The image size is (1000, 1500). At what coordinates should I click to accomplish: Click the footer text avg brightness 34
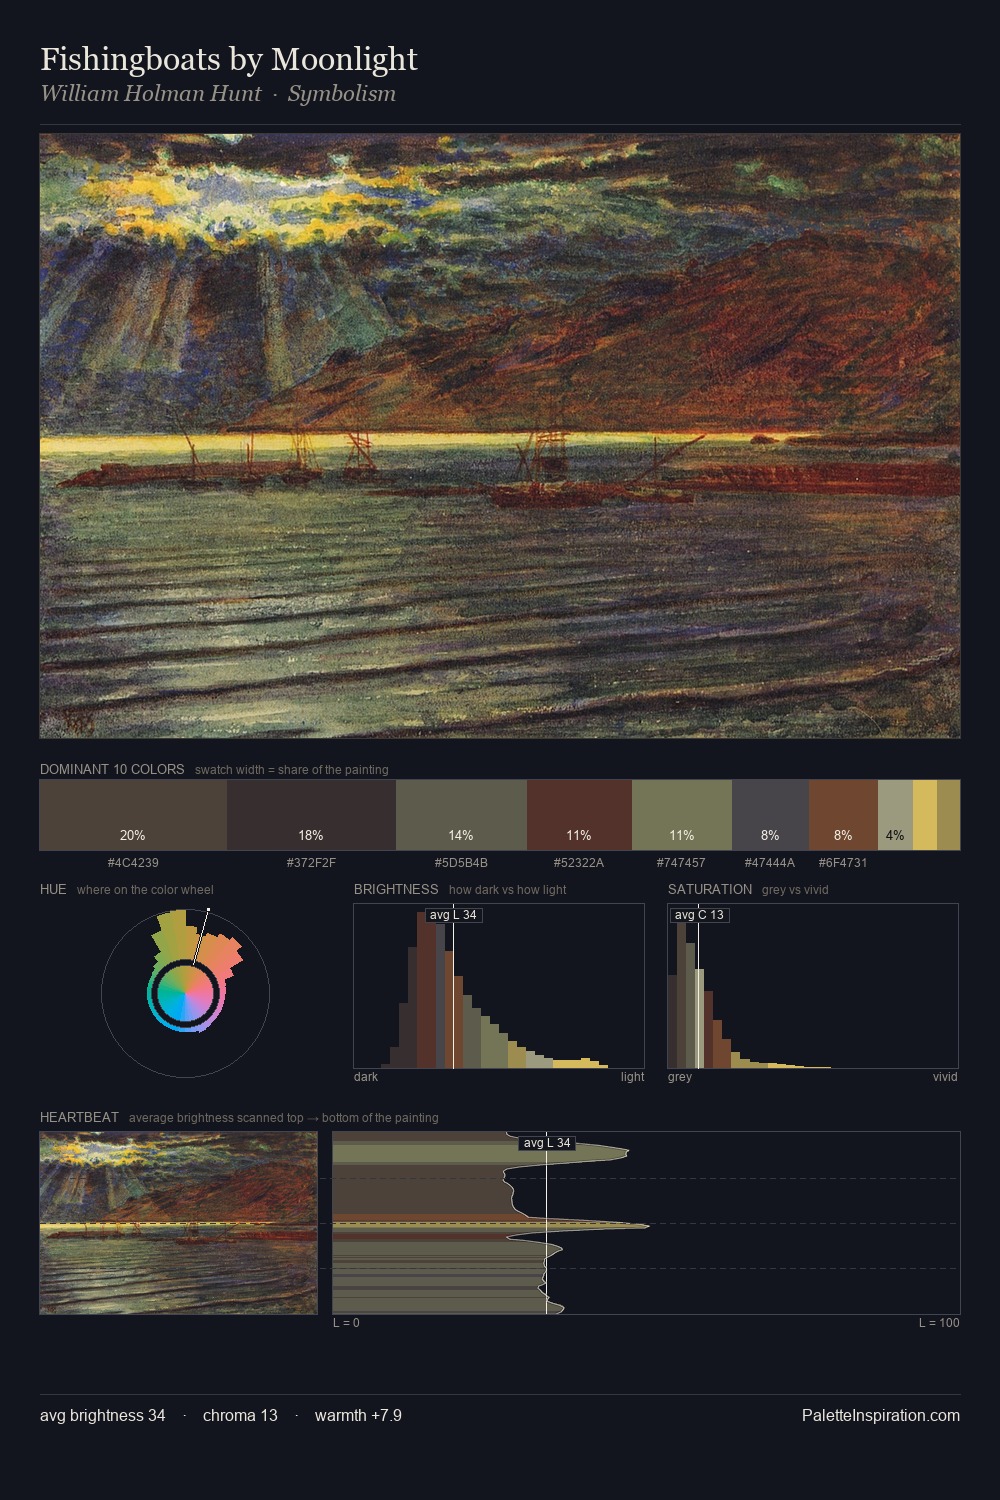tap(103, 1415)
